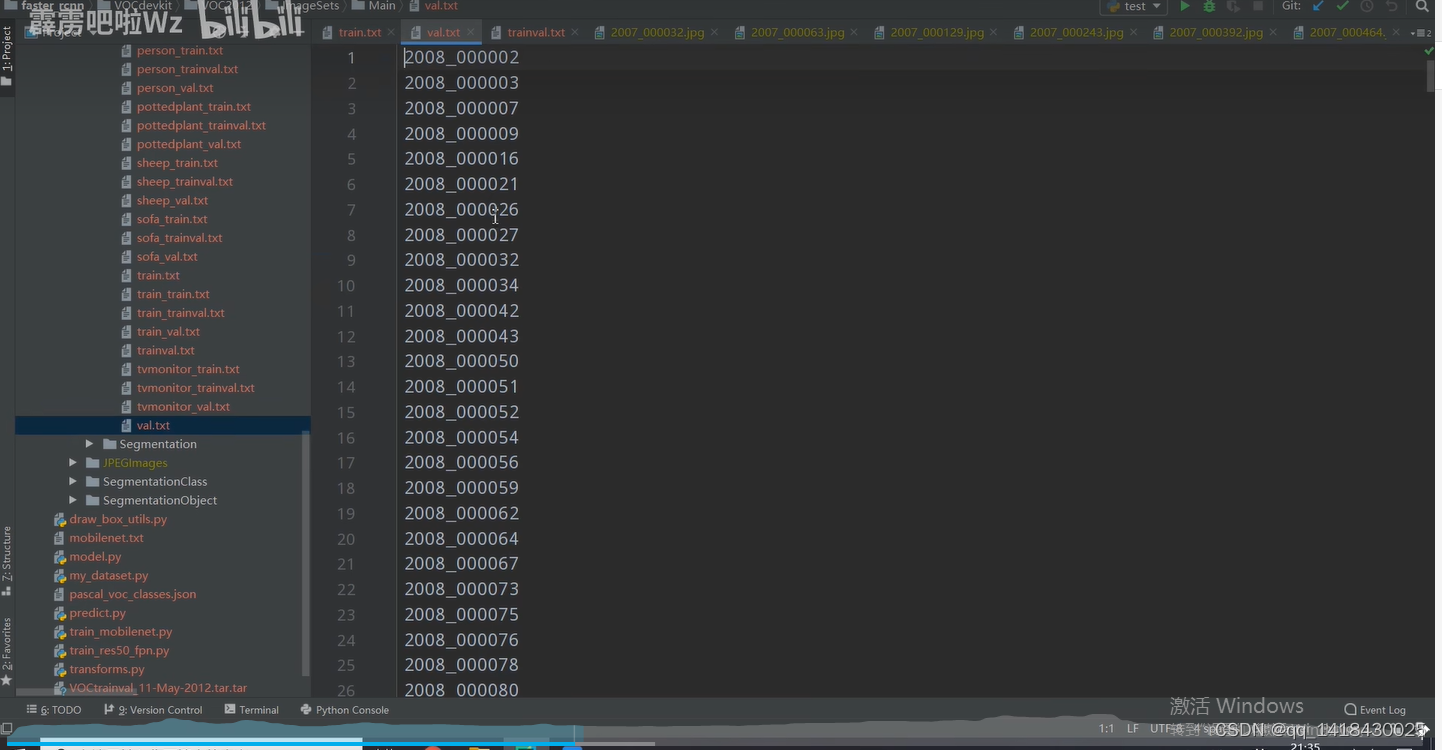Commit changes with the green Git checkmark
Image resolution: width=1442 pixels, height=750 pixels.
(x=1342, y=6)
